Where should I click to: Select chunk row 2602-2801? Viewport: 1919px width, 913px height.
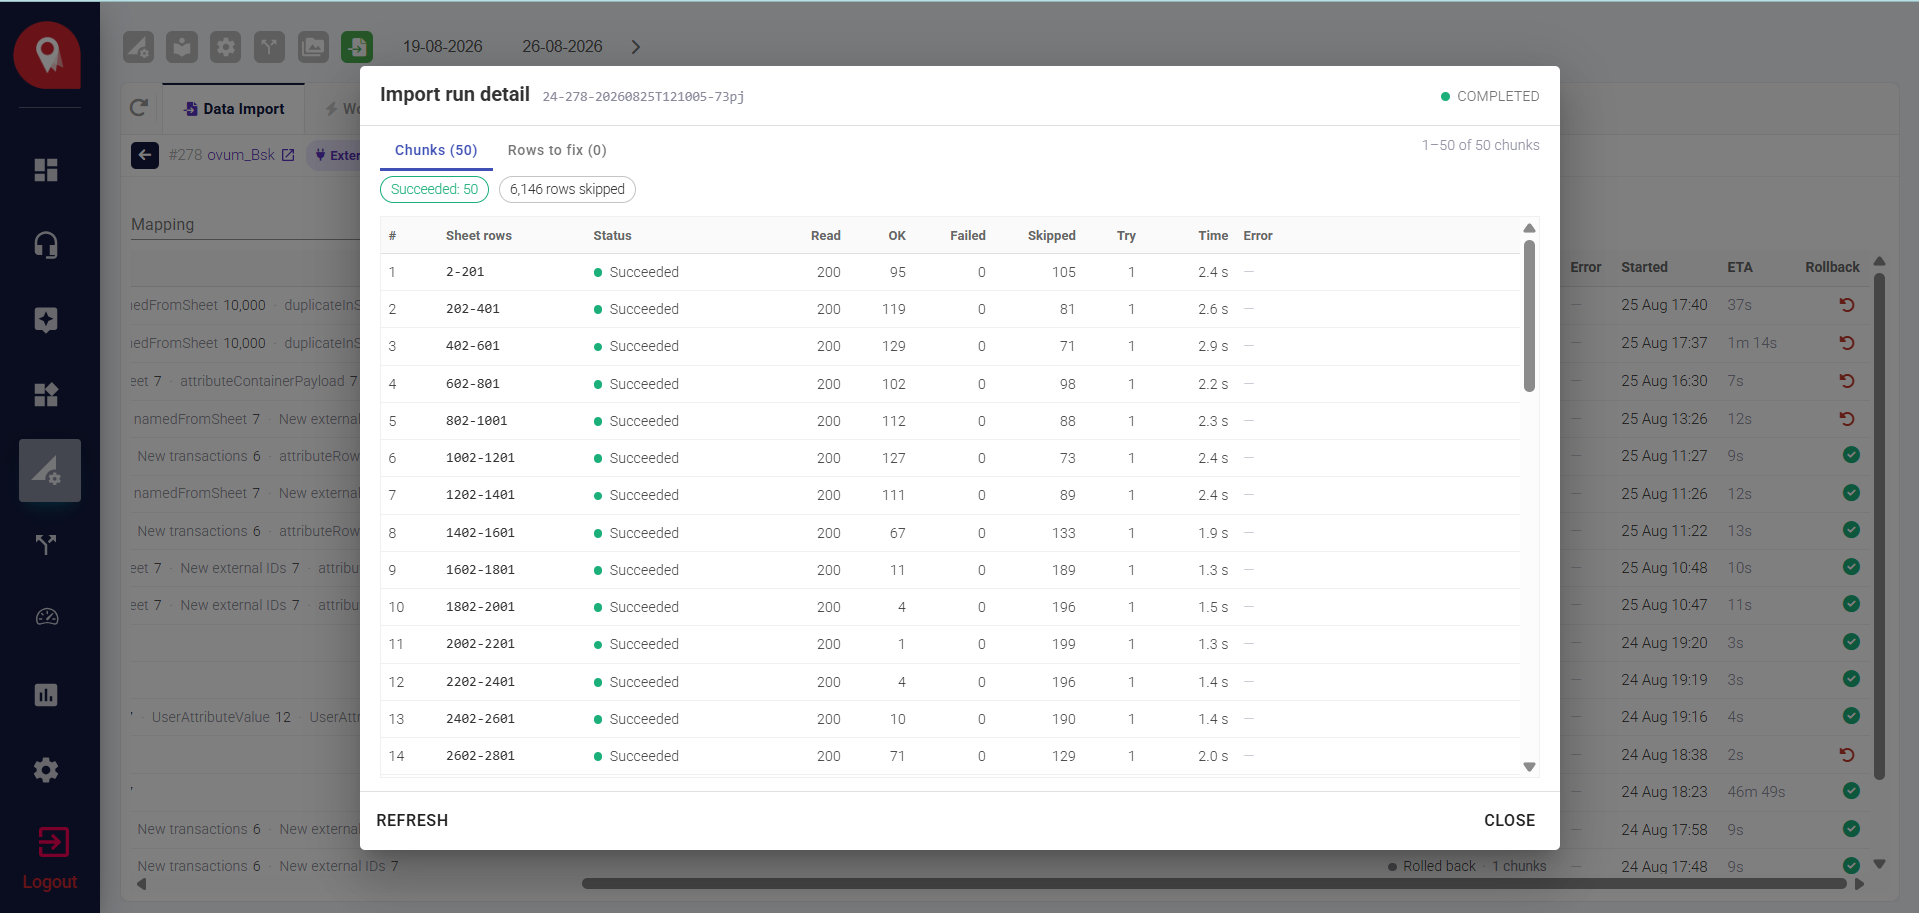pos(950,756)
